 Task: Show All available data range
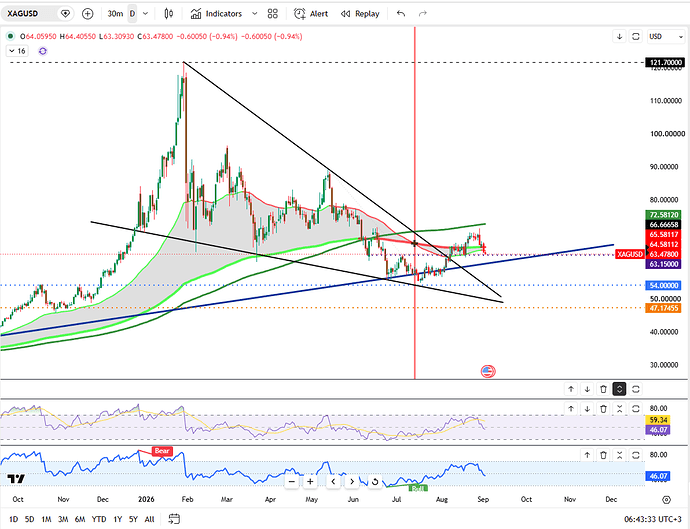click(x=150, y=519)
